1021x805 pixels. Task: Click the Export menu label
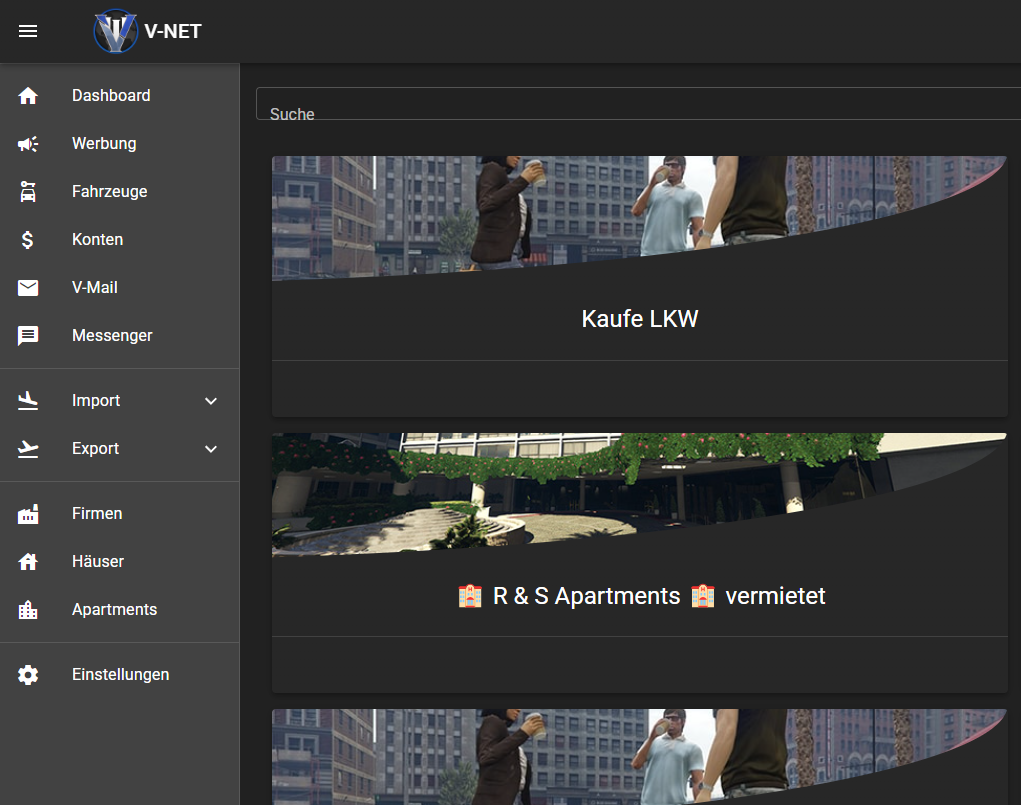(95, 449)
